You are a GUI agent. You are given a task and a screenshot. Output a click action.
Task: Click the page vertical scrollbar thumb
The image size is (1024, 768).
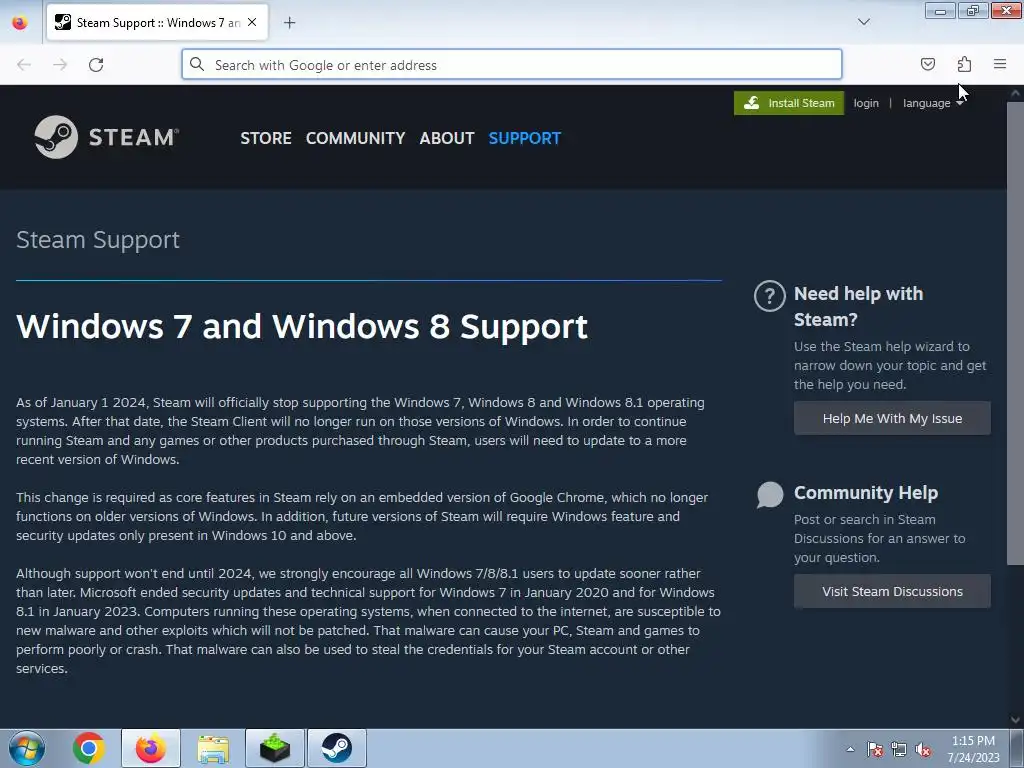1016,333
